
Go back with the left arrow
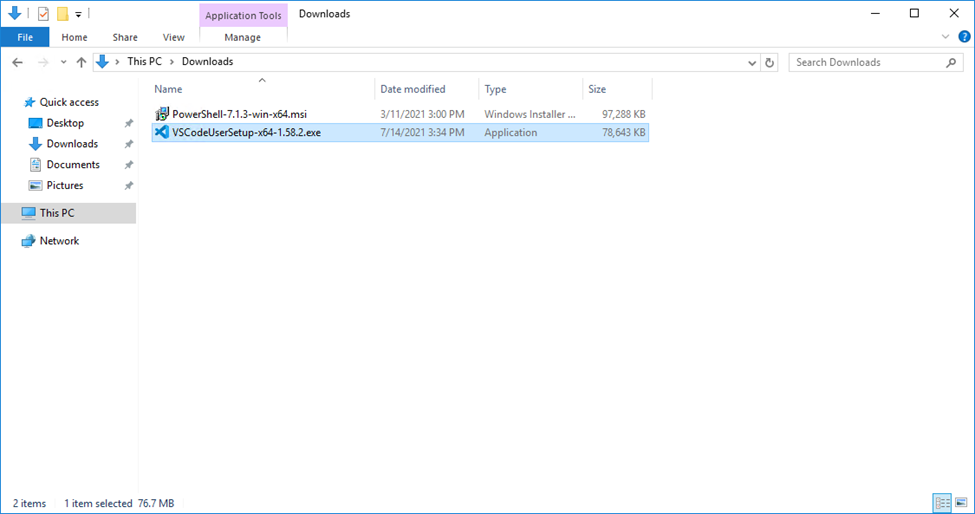pos(17,62)
